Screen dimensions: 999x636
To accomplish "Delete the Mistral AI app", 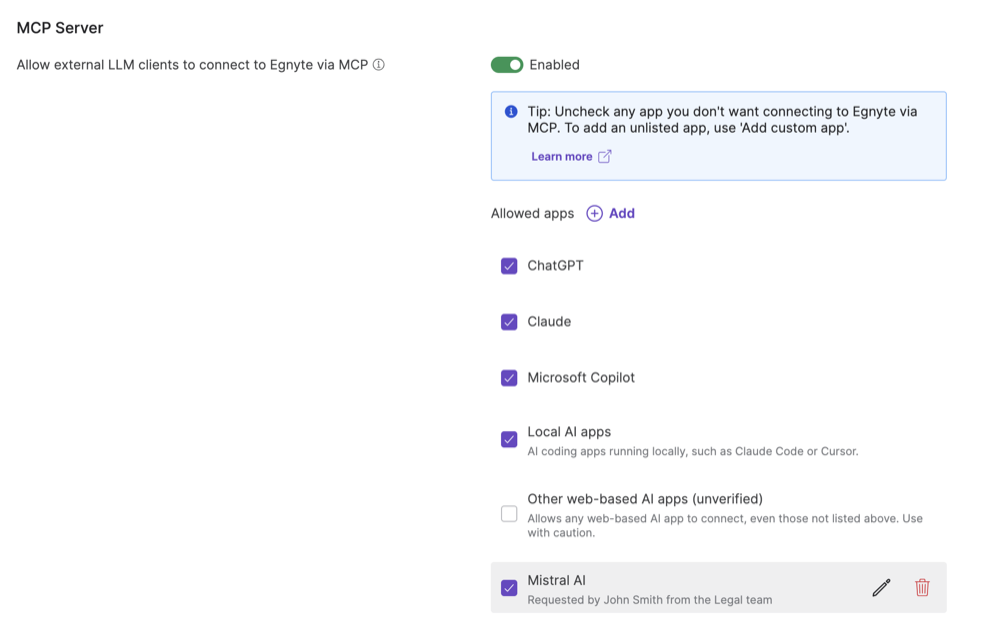I will (x=922, y=588).
